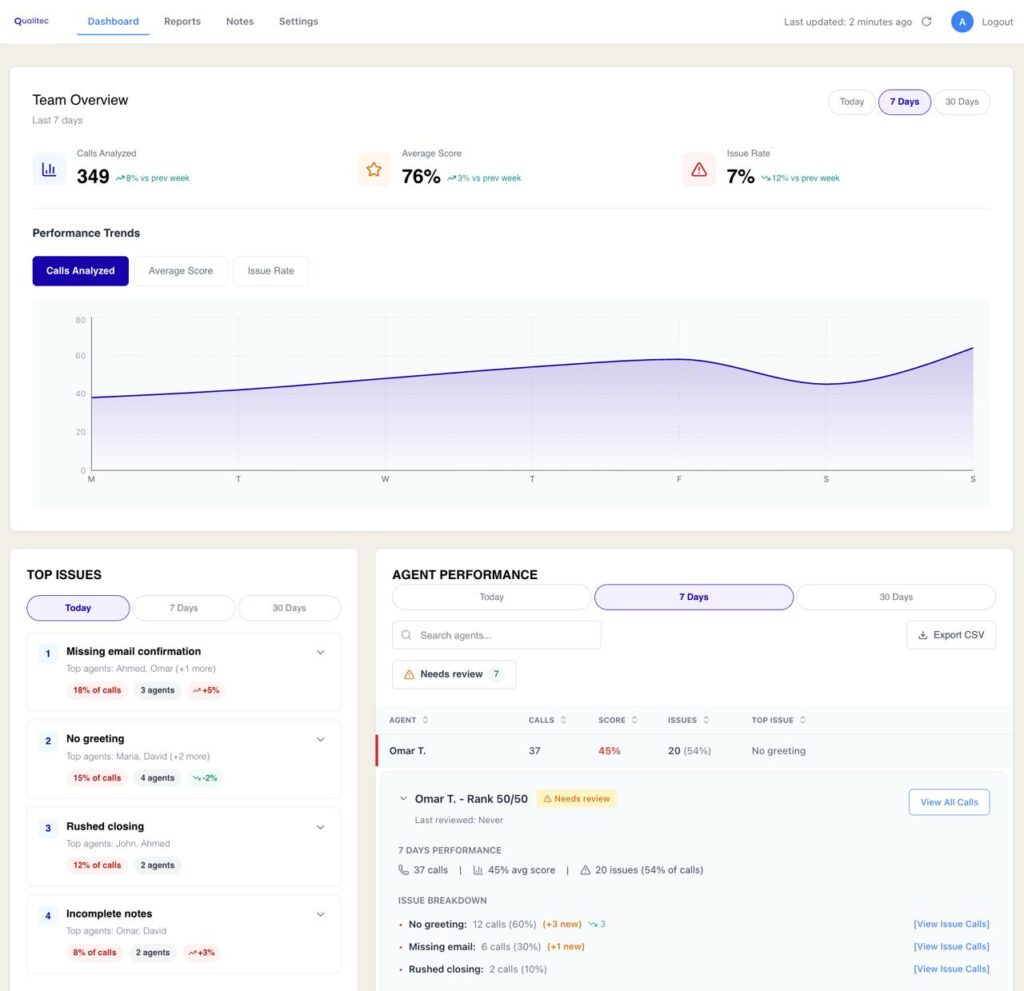Collapse the Omar T. rank details panel
Viewport: 1024px width, 991px height.
pos(403,799)
